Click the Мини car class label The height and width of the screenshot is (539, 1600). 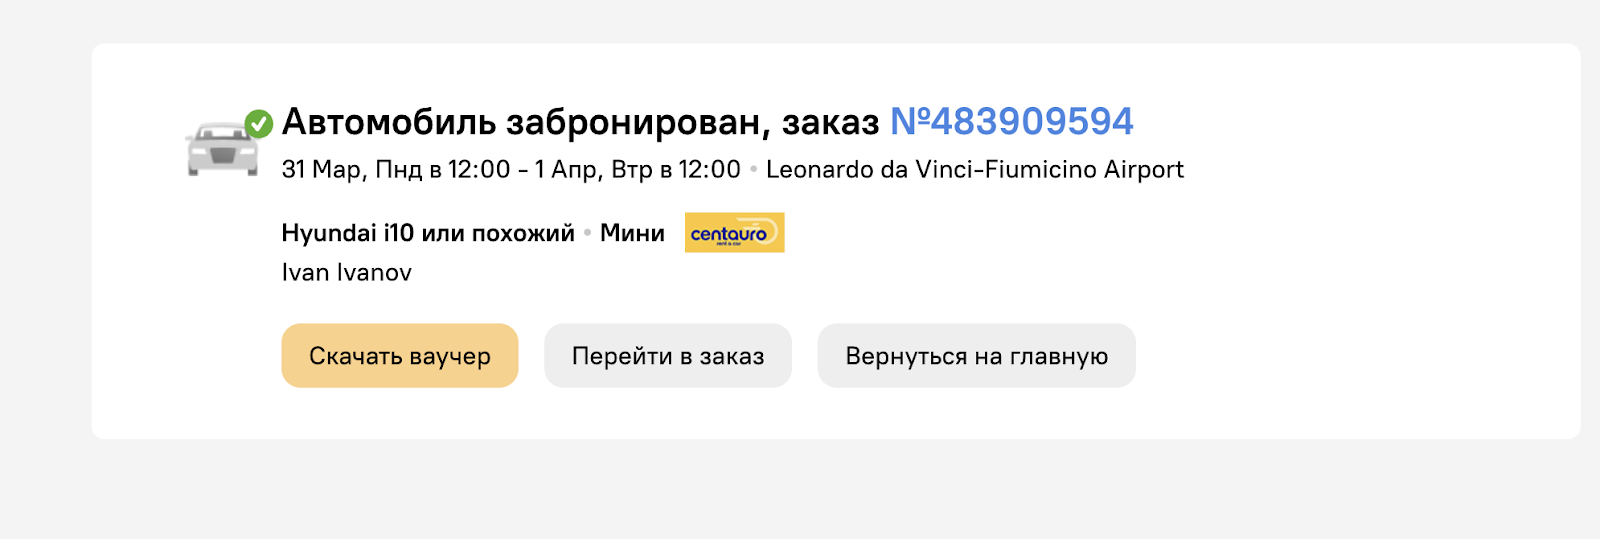(x=632, y=233)
